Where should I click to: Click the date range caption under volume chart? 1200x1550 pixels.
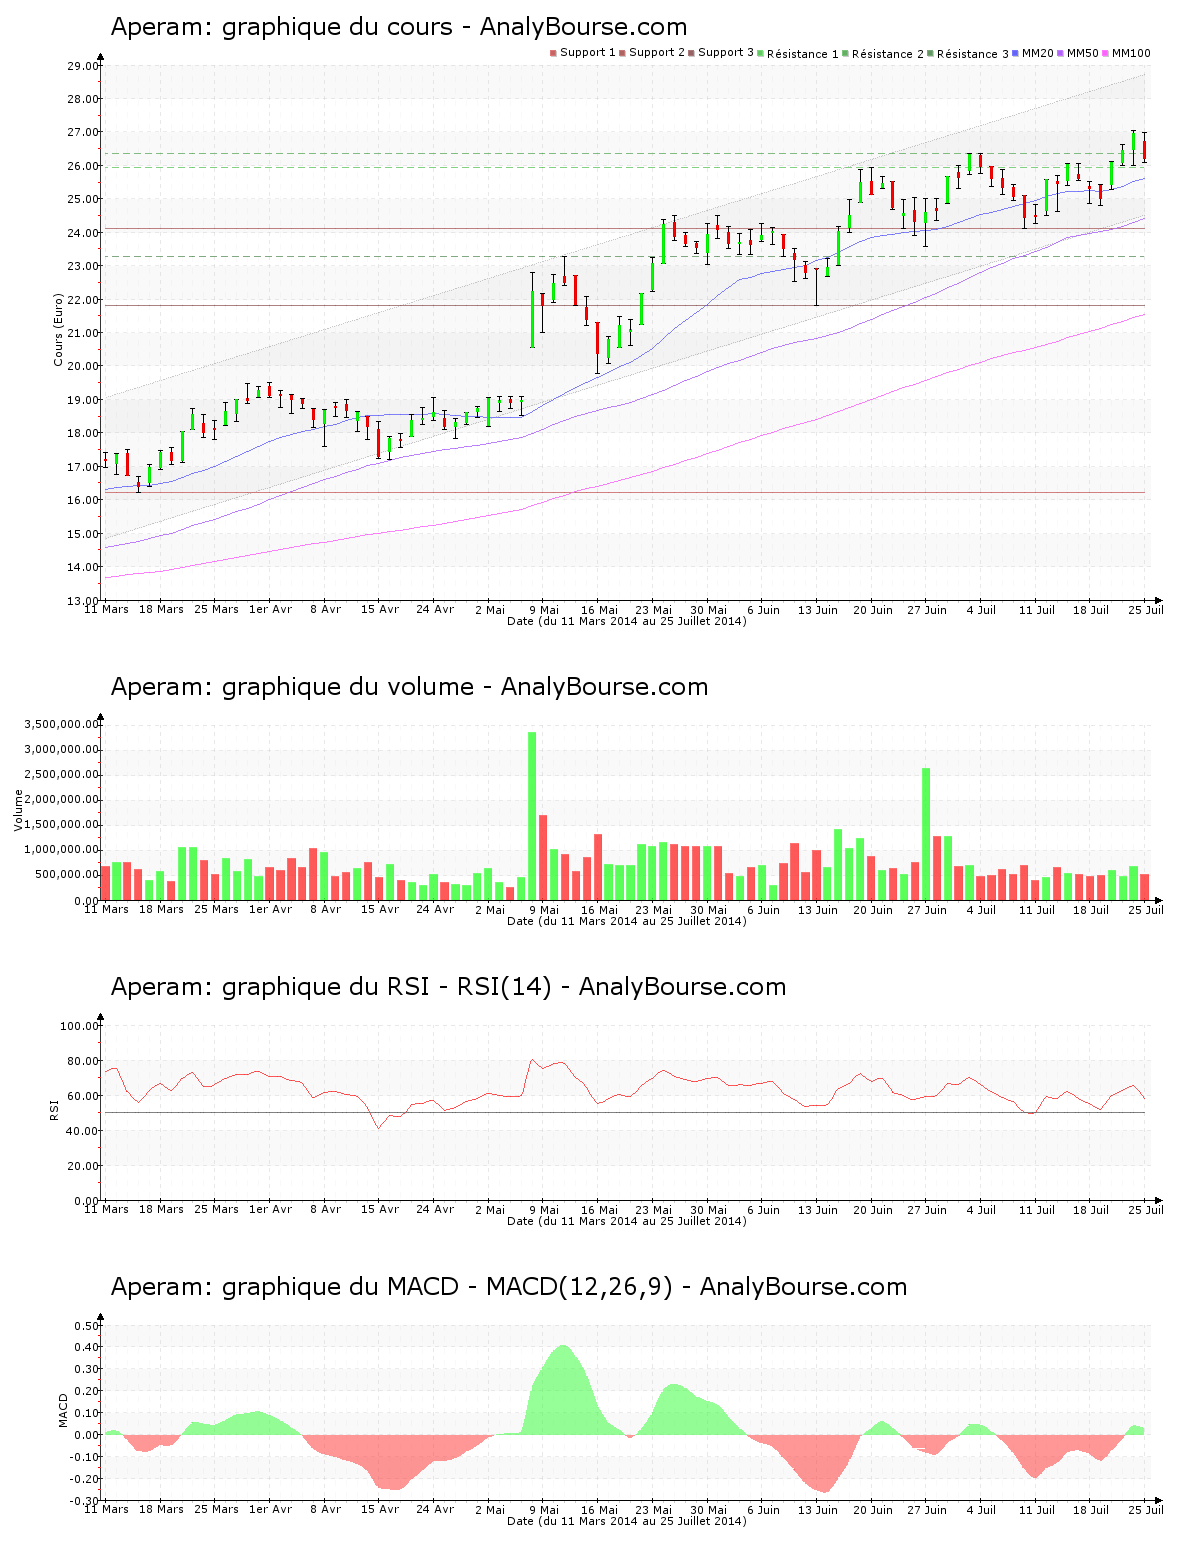627,921
